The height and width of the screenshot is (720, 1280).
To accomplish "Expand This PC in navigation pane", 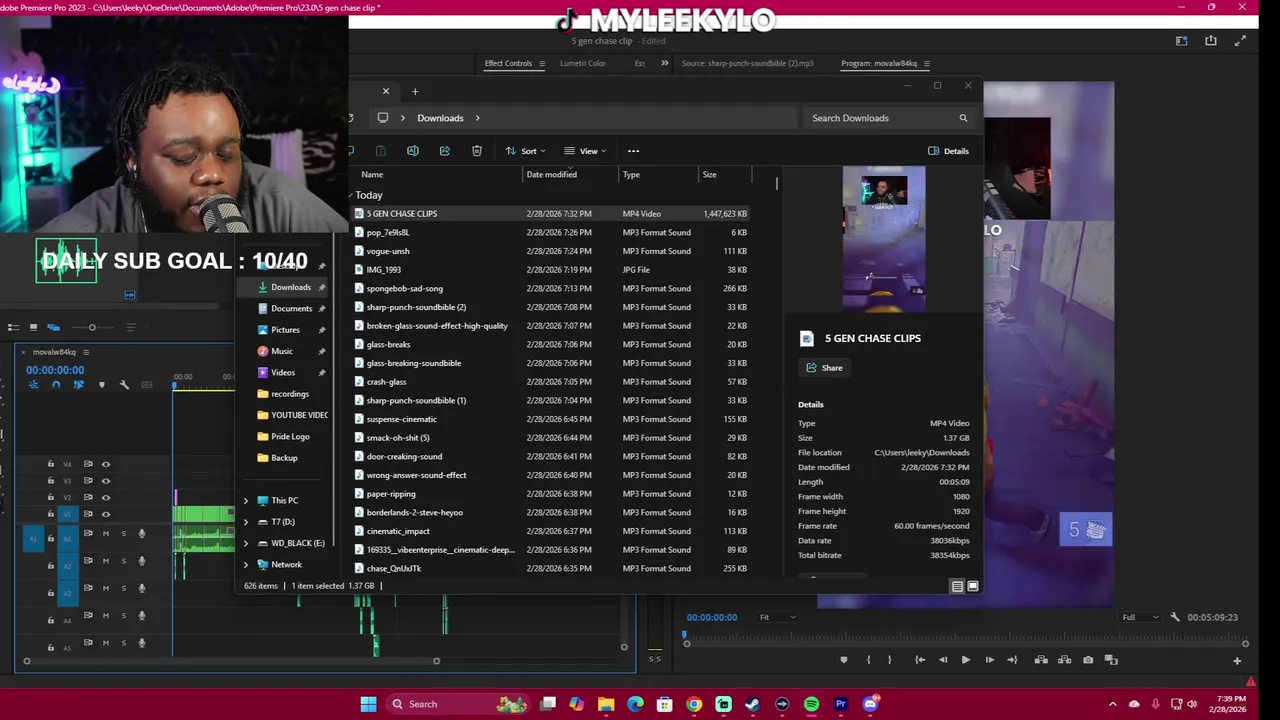I will coord(246,500).
